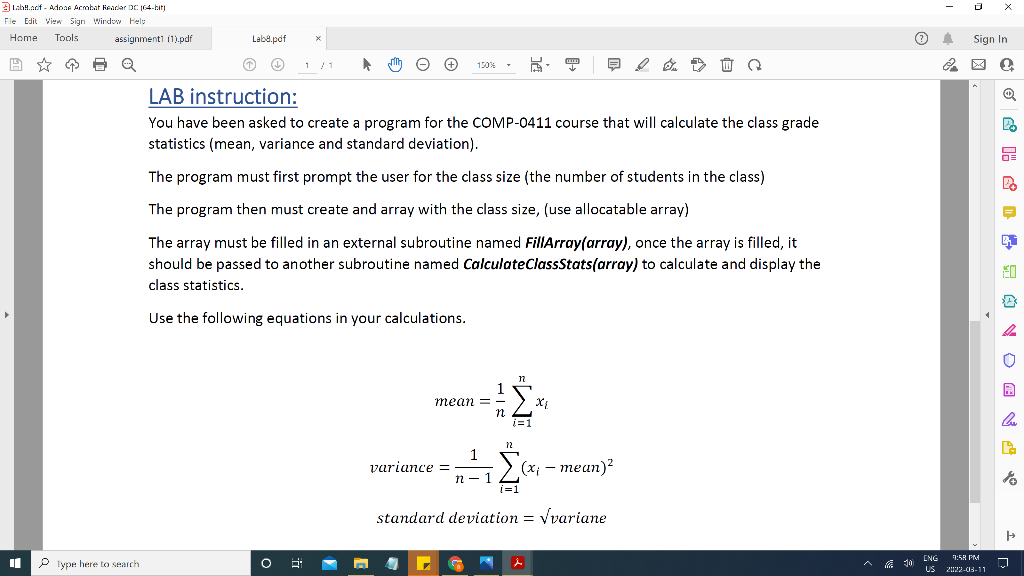
Task: Open the help question mark icon
Action: tap(921, 39)
